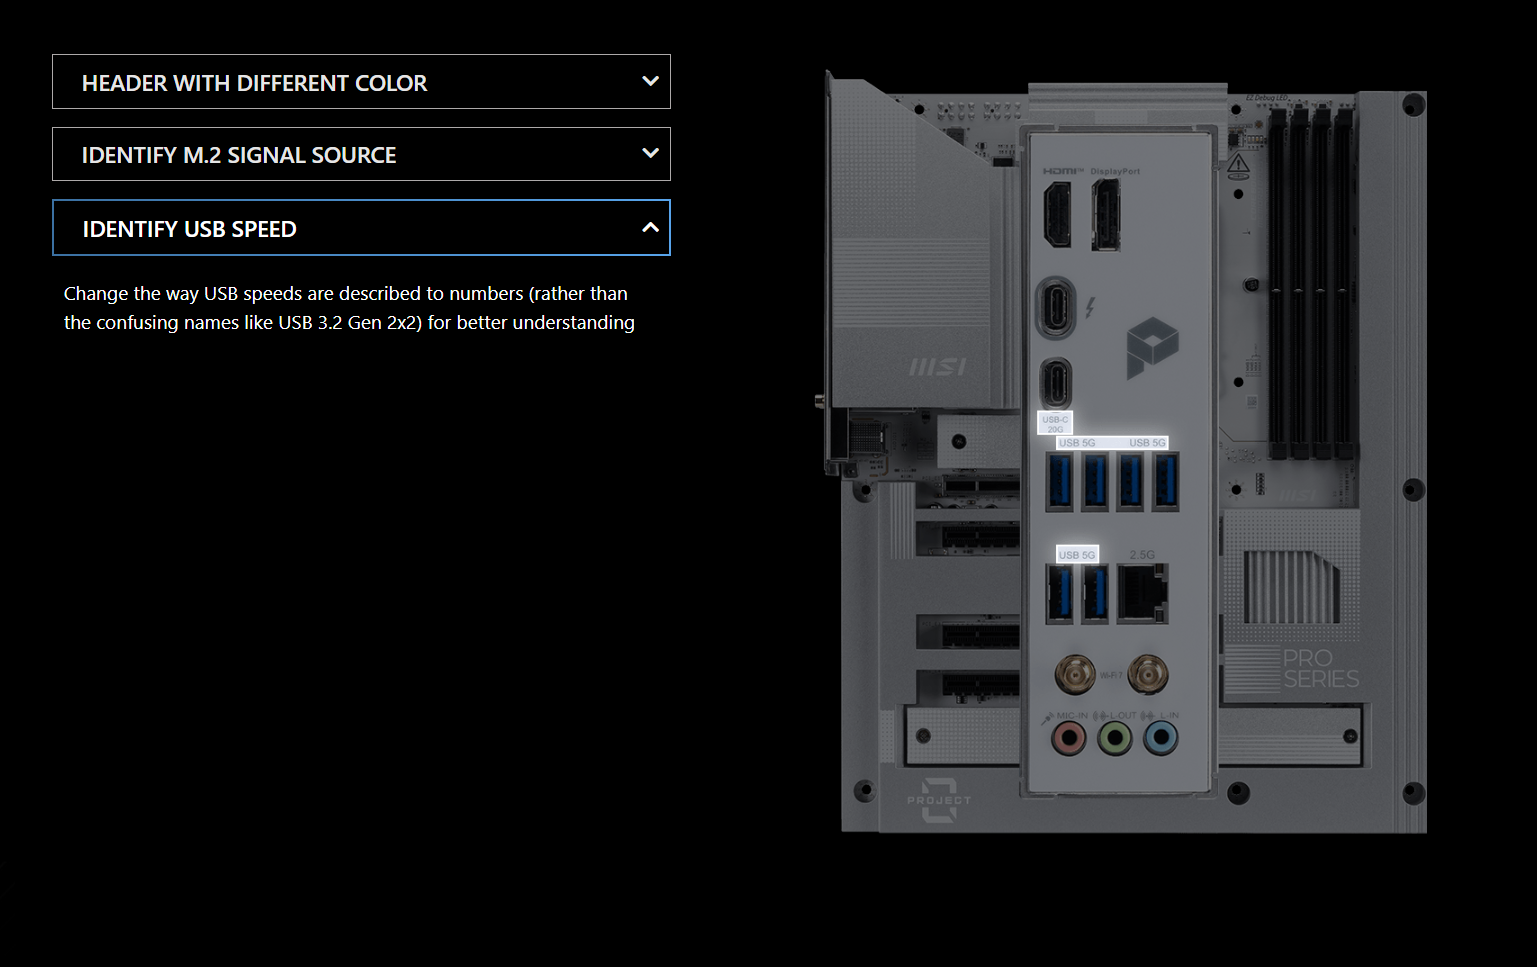Click the PRO SERIES text on the motherboard
The height and width of the screenshot is (967, 1537).
pyautogui.click(x=1320, y=669)
